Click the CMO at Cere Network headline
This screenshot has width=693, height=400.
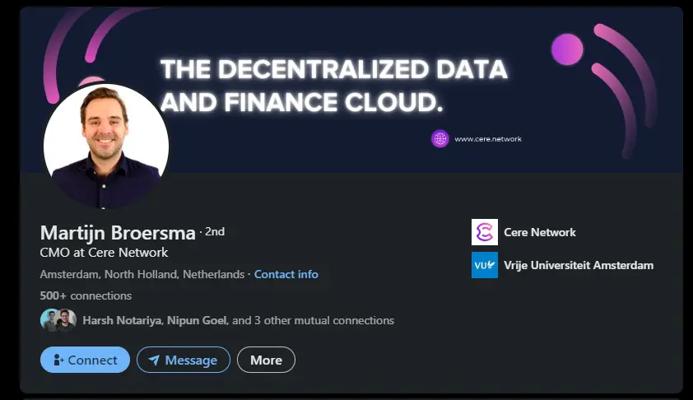104,253
